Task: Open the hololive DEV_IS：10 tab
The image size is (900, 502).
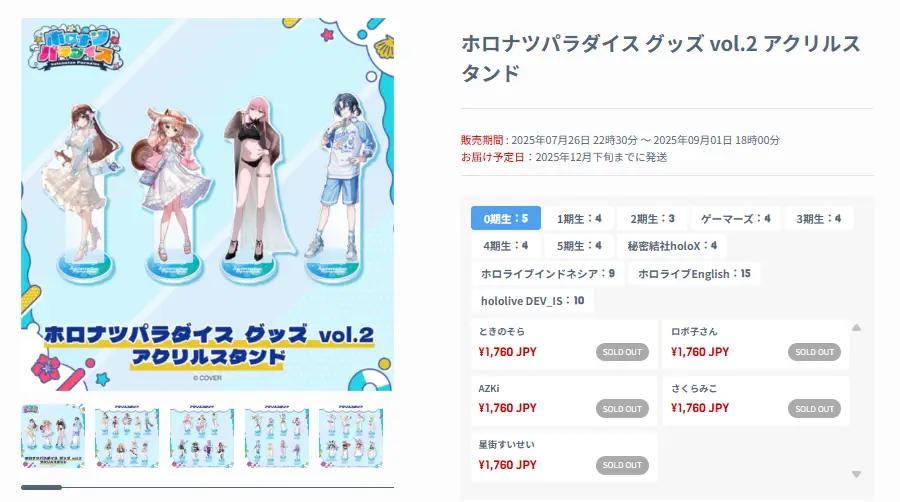Action: click(532, 301)
